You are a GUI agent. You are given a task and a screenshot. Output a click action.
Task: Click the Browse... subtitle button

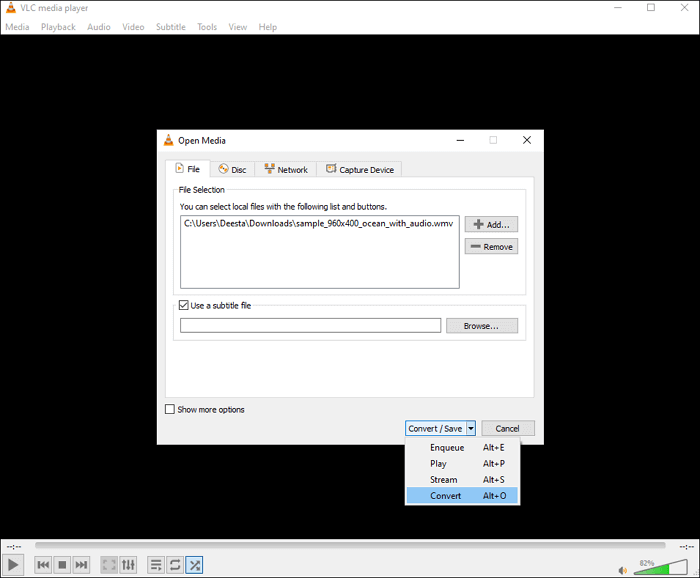pos(482,325)
